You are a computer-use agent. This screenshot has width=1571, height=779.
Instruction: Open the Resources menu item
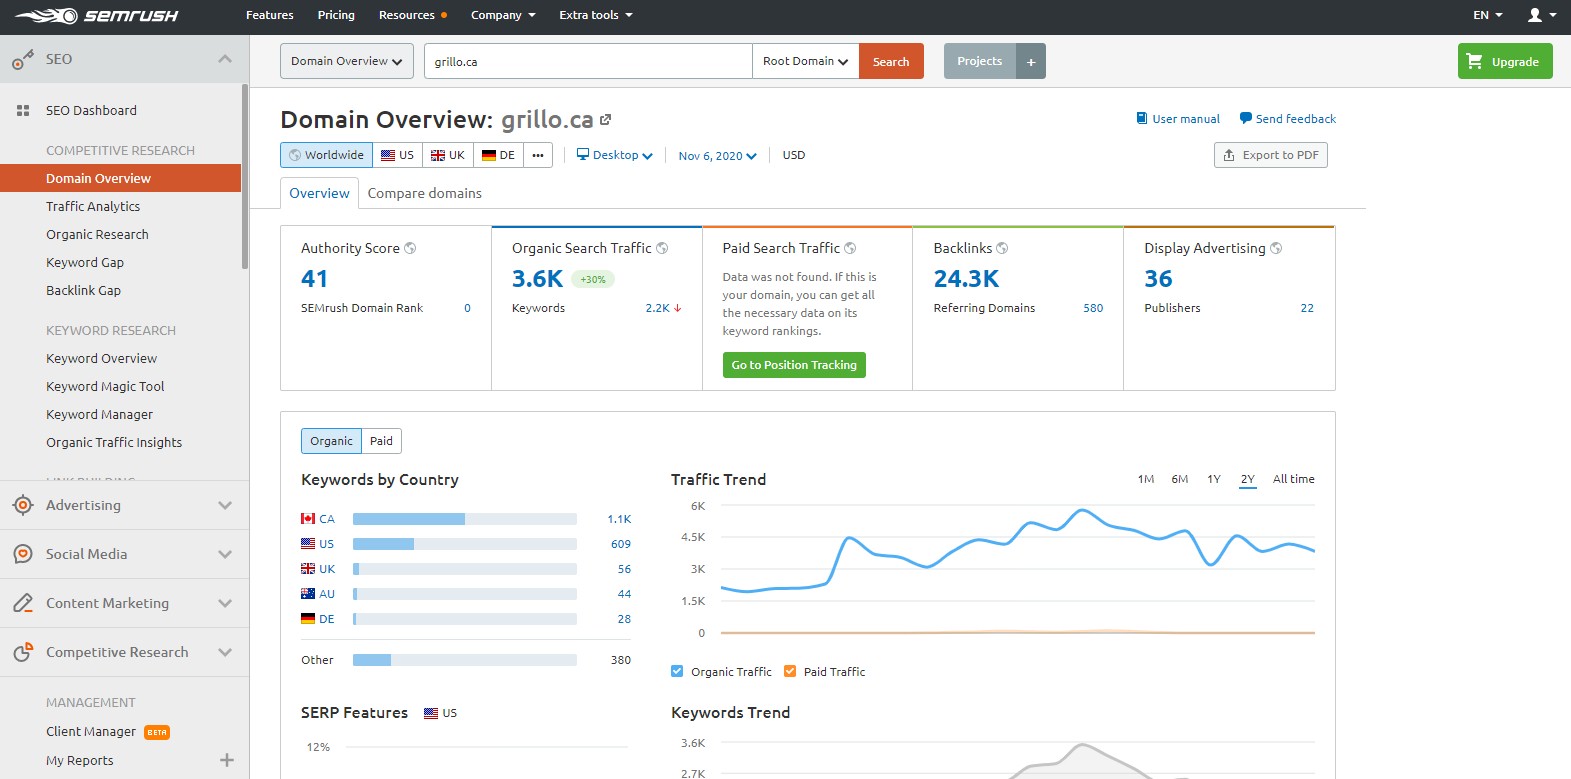[x=412, y=15]
